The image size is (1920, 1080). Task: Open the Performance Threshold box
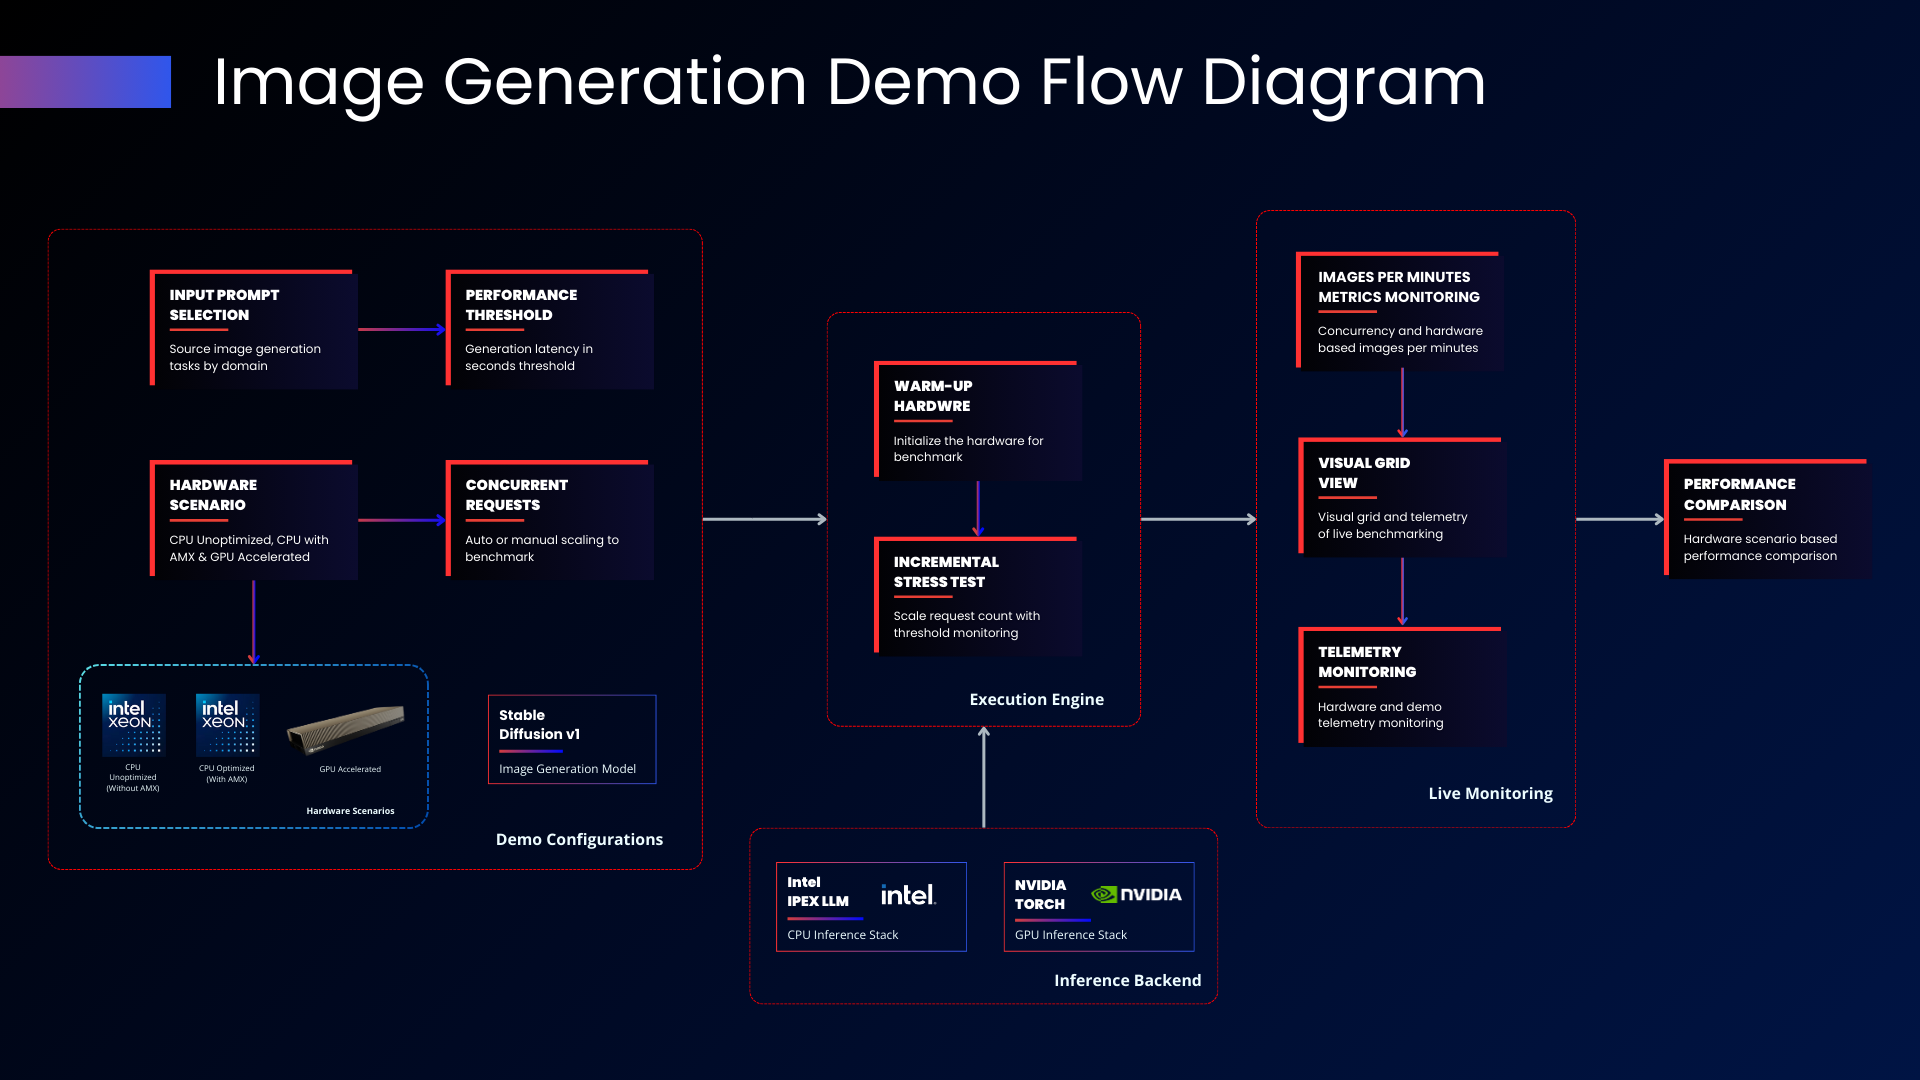(550, 329)
